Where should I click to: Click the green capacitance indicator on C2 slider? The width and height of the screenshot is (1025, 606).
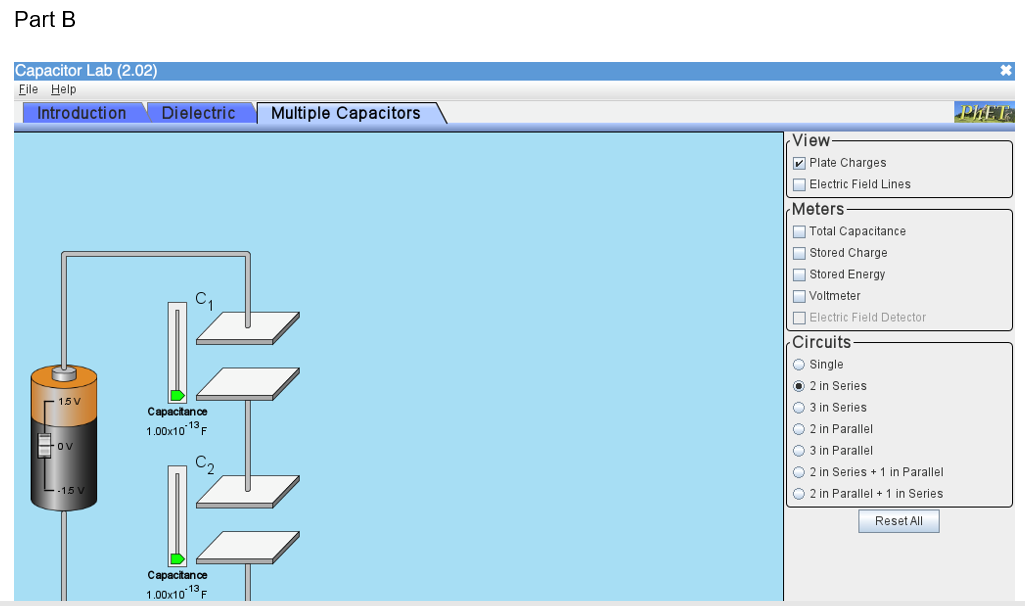coord(178,560)
